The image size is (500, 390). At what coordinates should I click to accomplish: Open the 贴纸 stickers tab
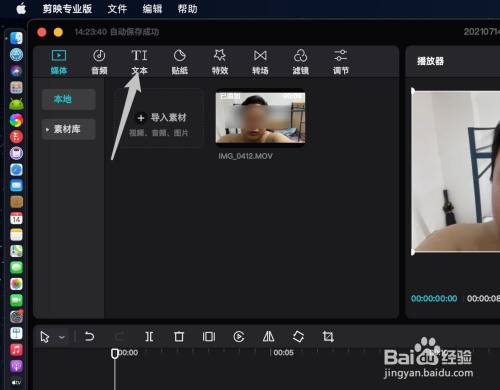click(x=180, y=62)
